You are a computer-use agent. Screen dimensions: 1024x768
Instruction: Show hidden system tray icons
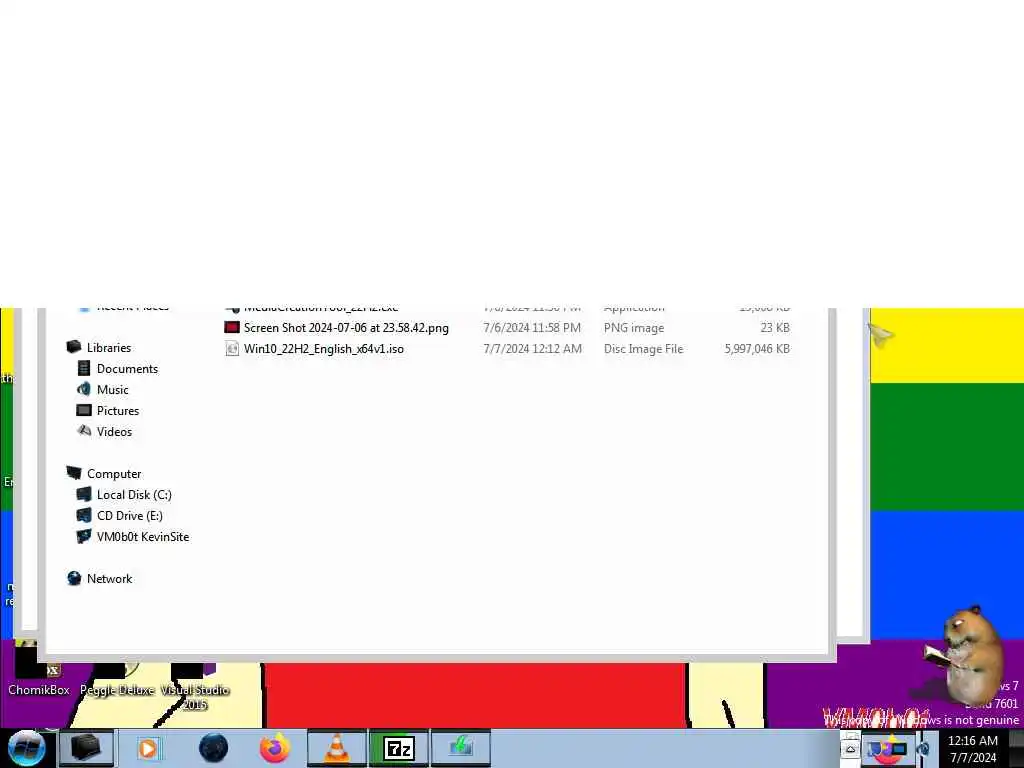click(x=850, y=748)
